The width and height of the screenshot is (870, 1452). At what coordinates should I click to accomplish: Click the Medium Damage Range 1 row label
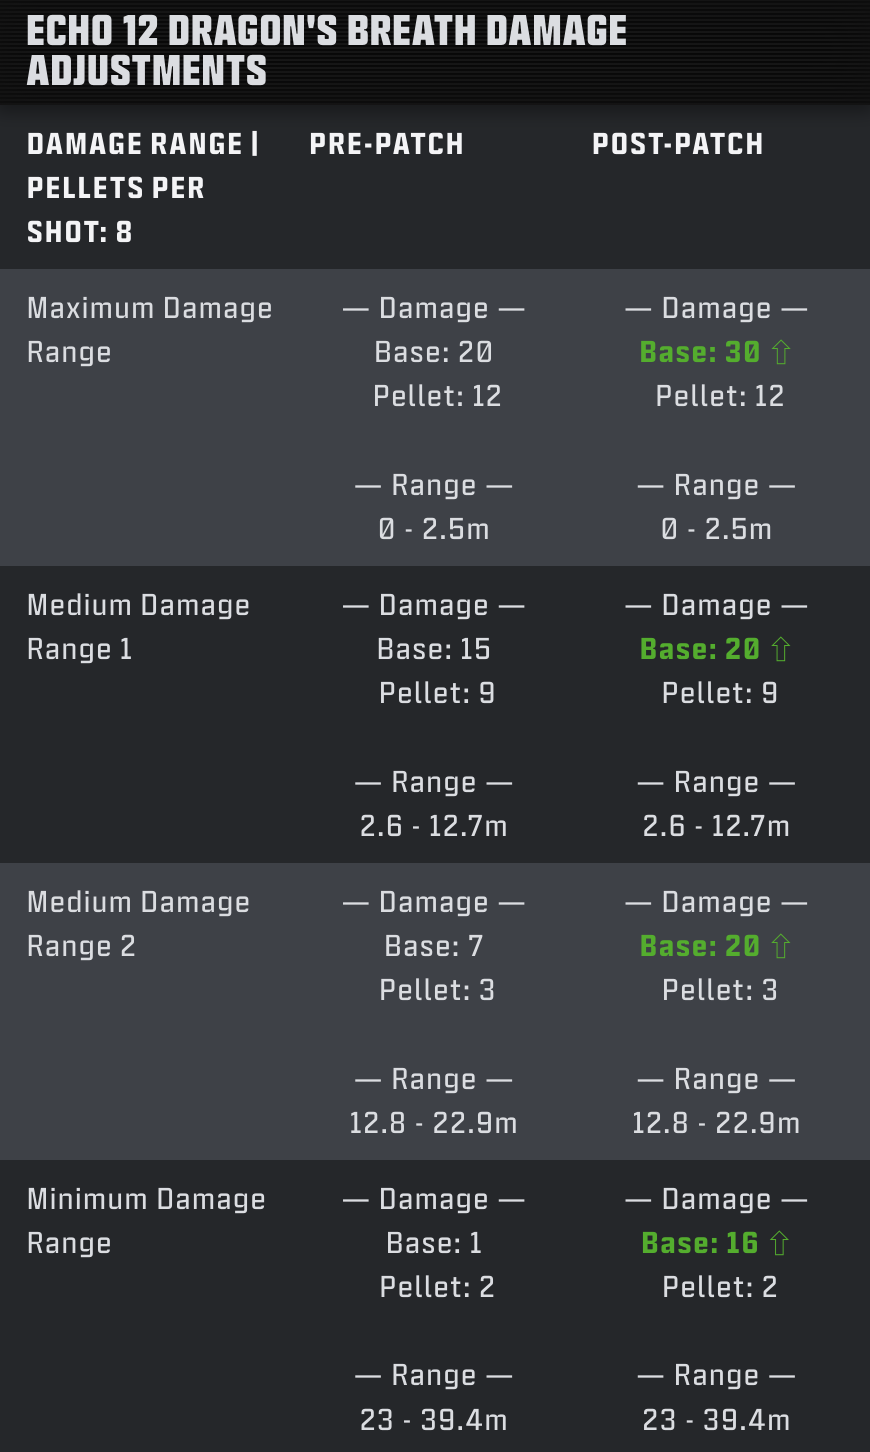138,627
